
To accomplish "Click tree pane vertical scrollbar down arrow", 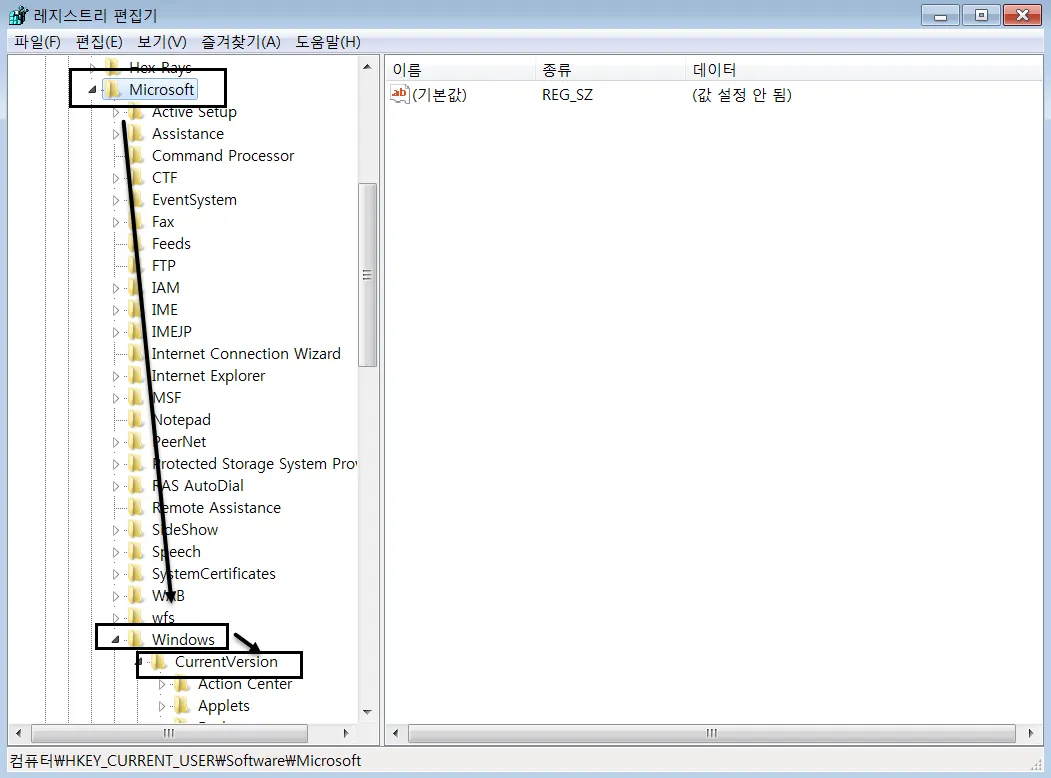I will (x=367, y=712).
